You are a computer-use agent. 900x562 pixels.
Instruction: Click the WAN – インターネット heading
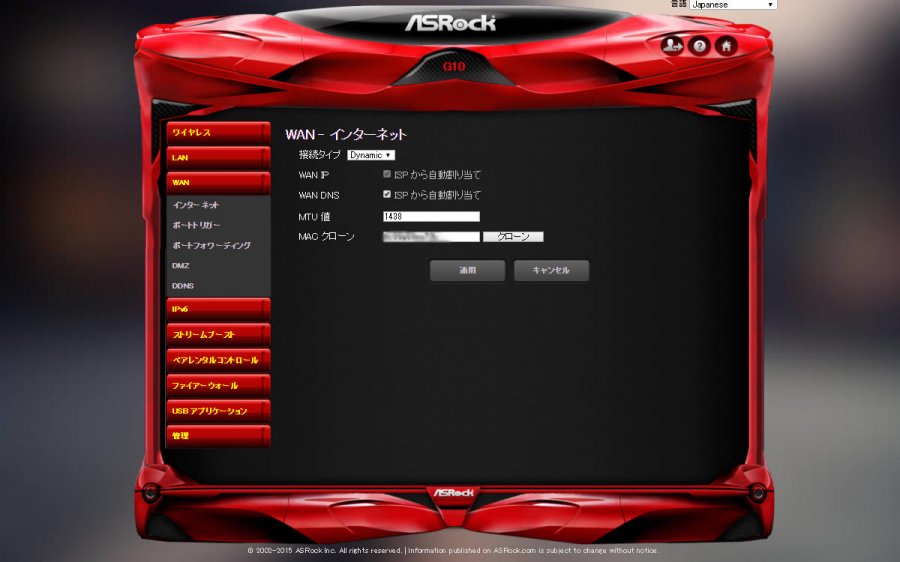point(346,135)
